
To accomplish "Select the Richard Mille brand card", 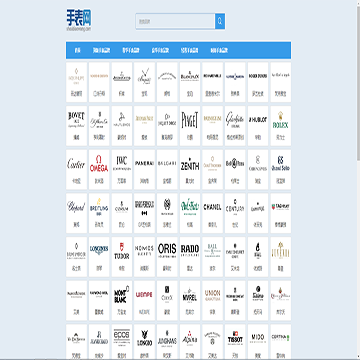I will [212, 82].
